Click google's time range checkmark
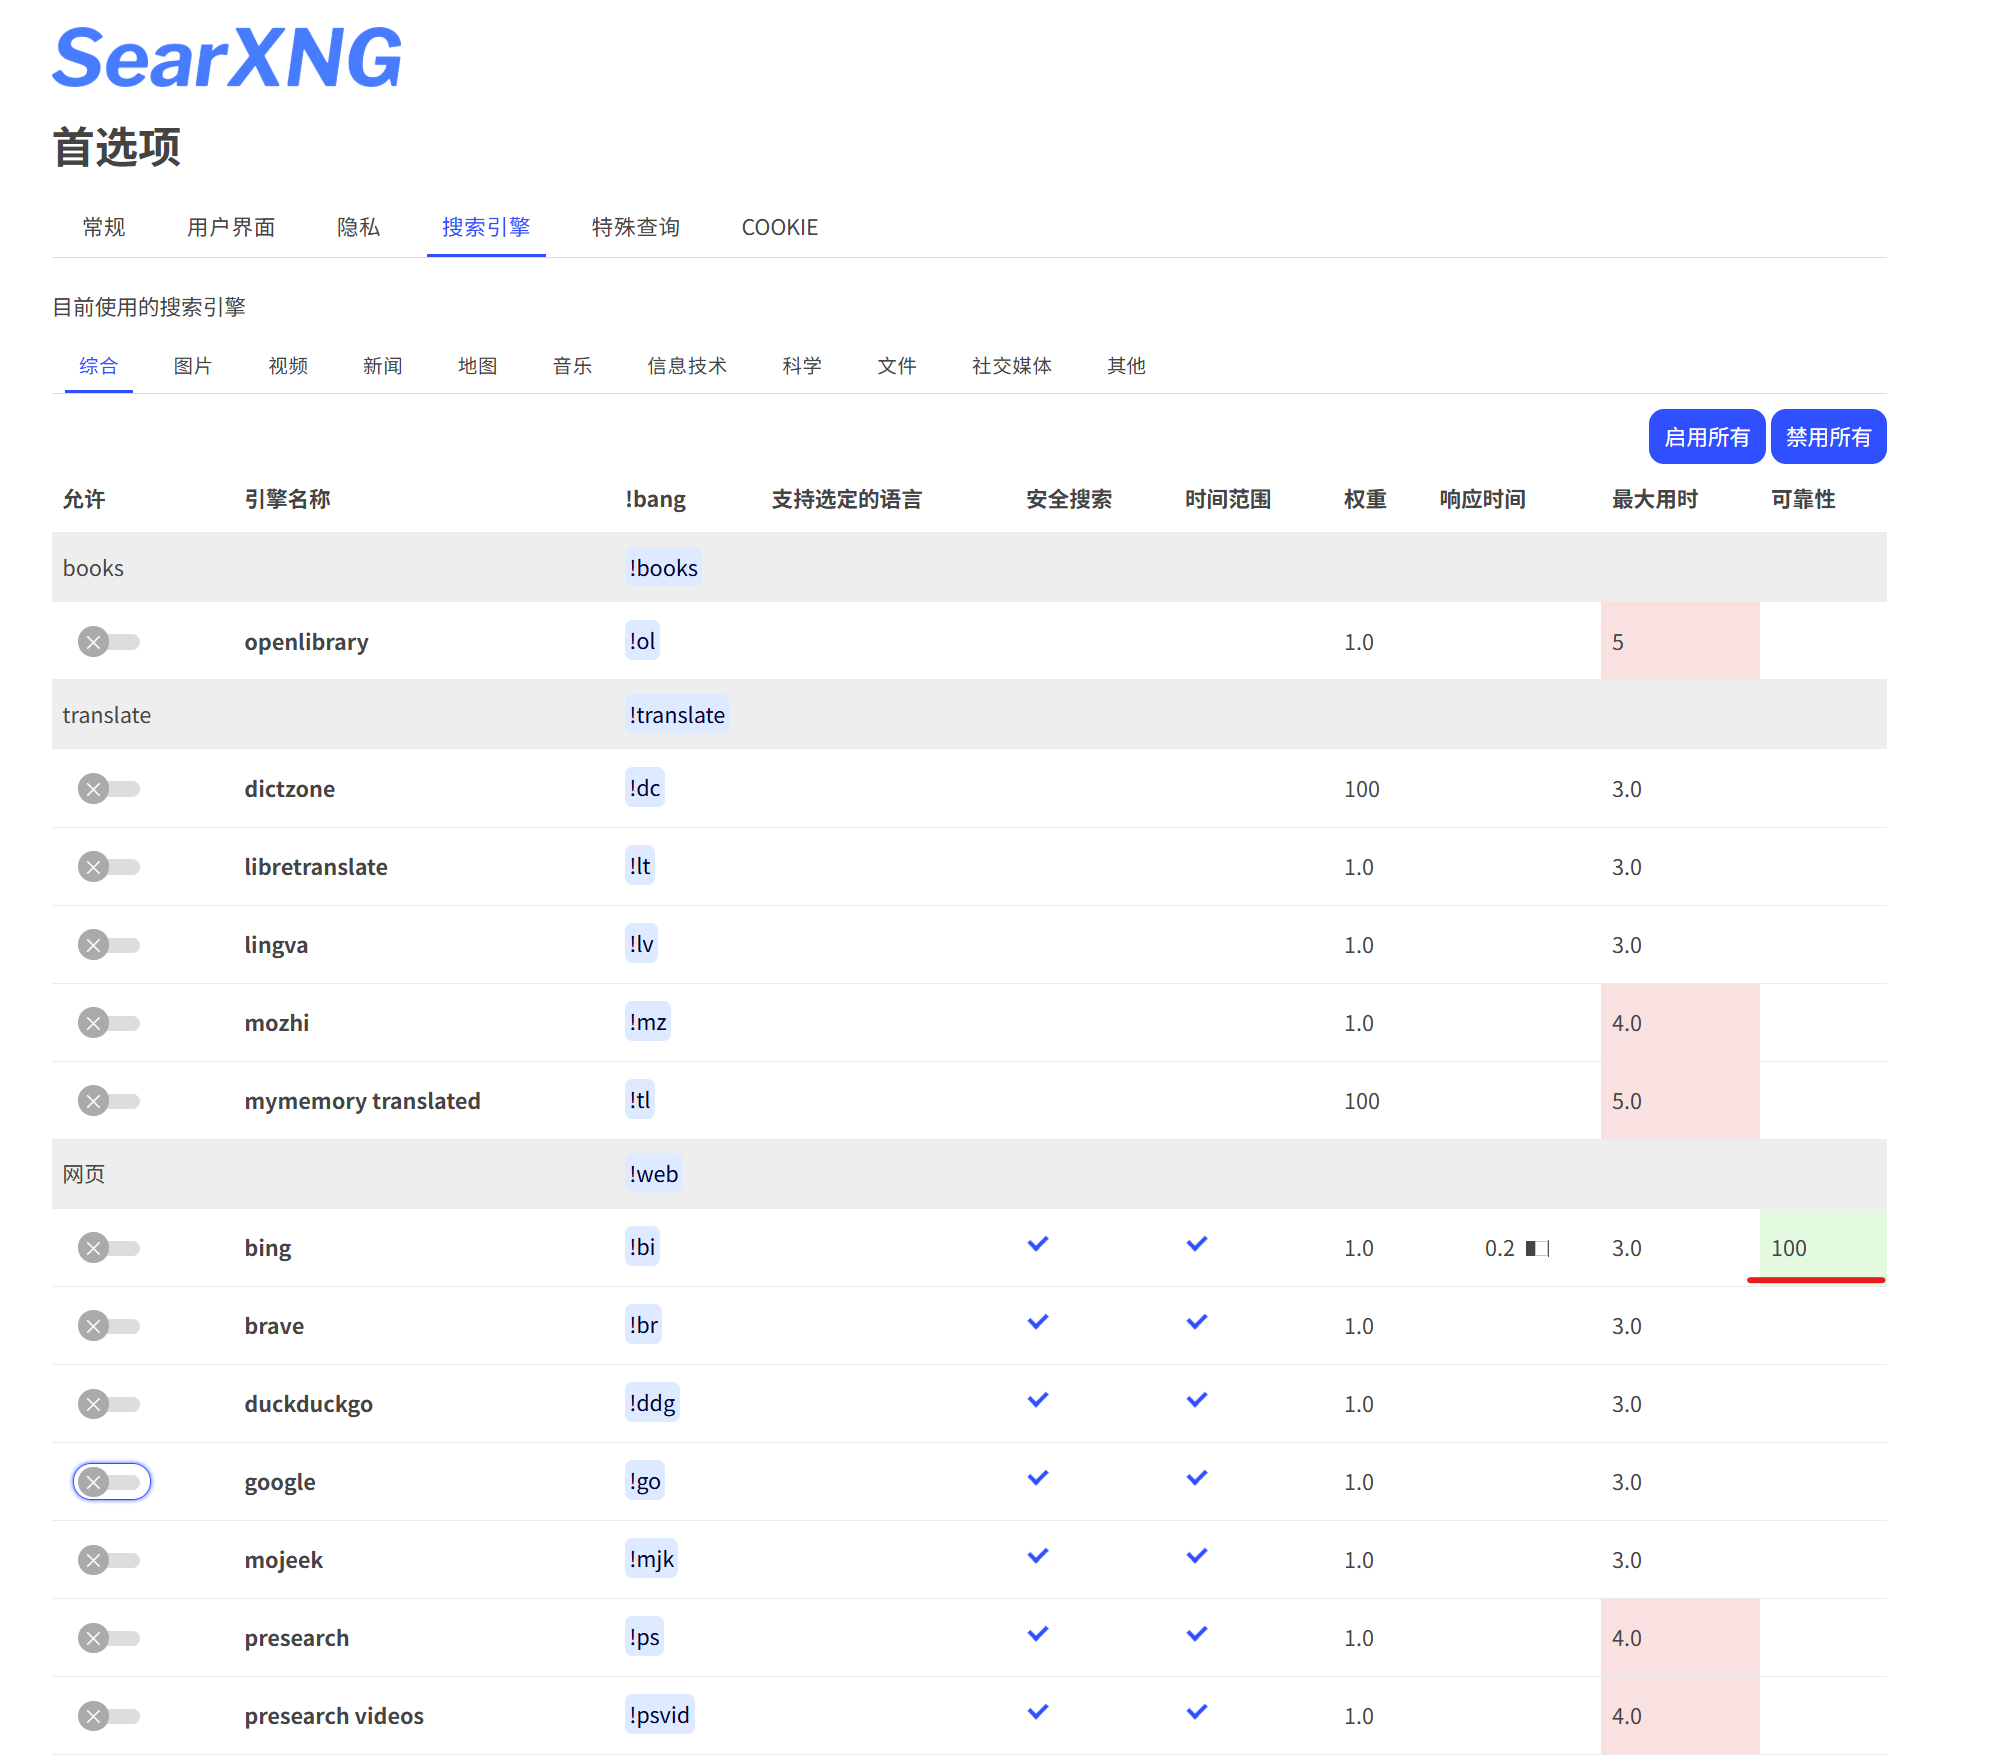Screen dimensions: 2001x1756 tap(1196, 1478)
